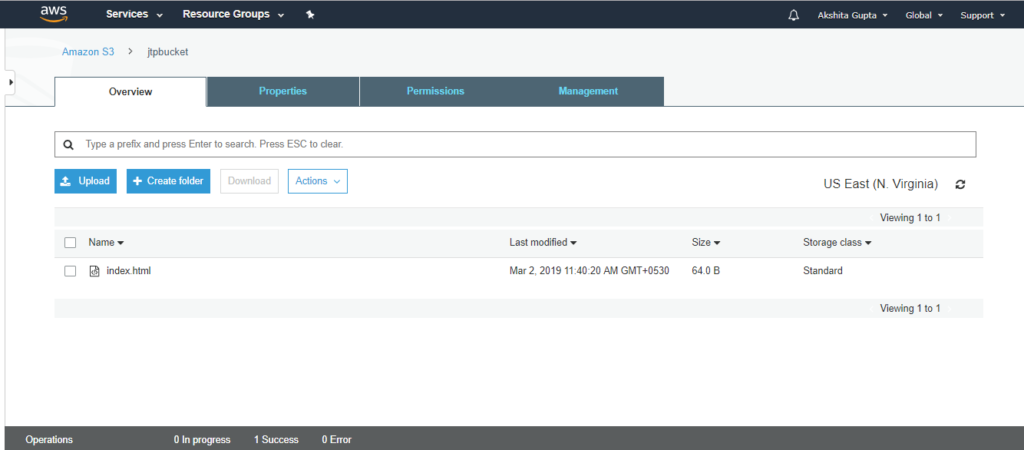Sort by the Size column

click(705, 242)
